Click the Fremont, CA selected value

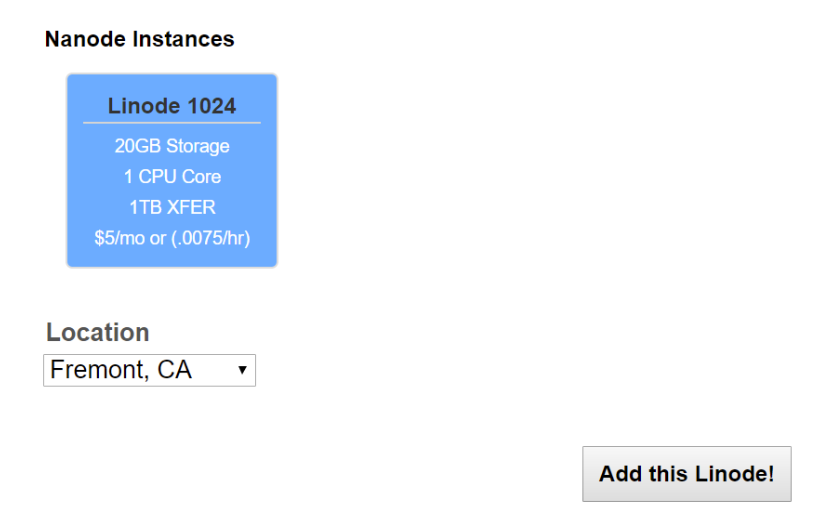(x=121, y=370)
